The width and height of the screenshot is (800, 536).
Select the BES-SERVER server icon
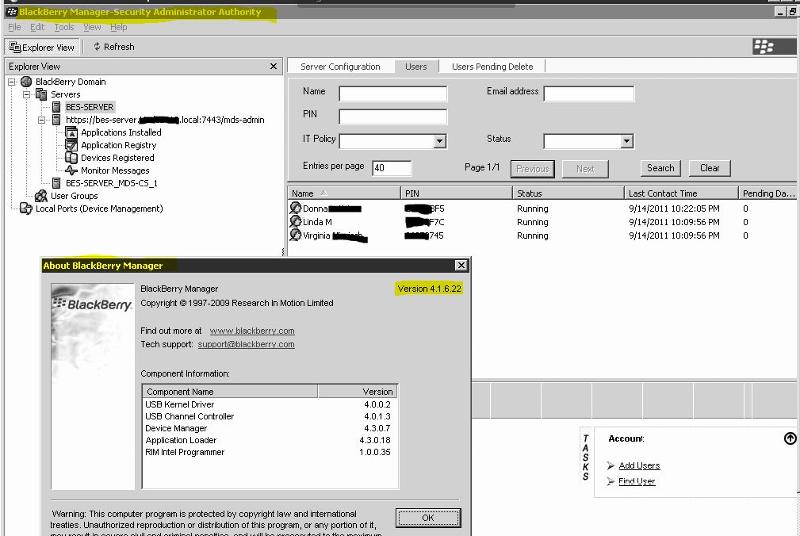tap(57, 107)
